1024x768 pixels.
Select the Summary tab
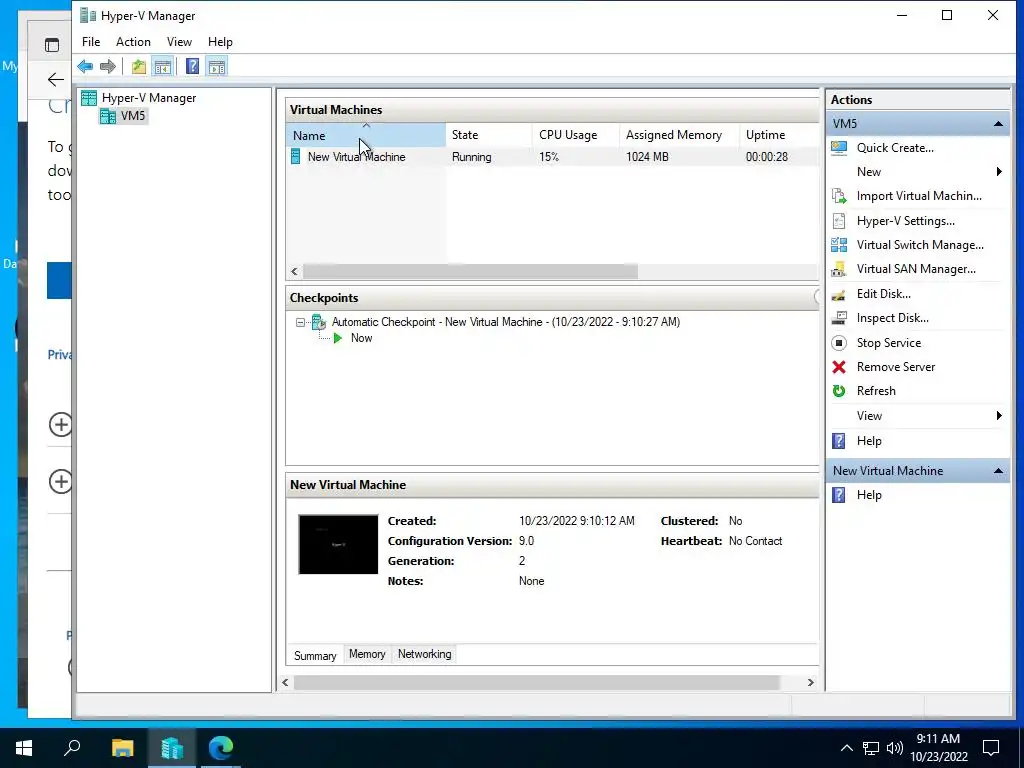[315, 656]
